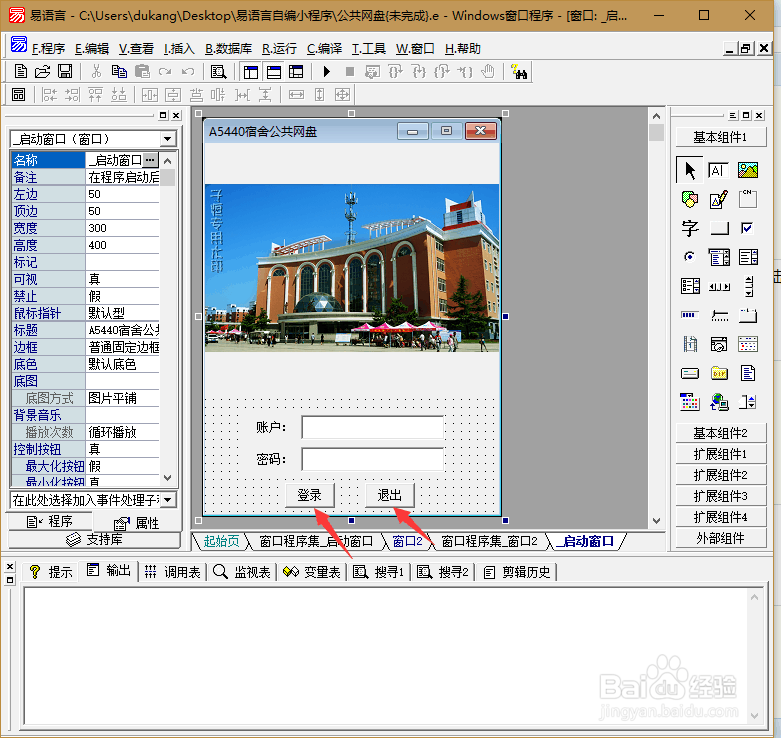Select the picture box component icon
The height and width of the screenshot is (738, 781).
[748, 170]
